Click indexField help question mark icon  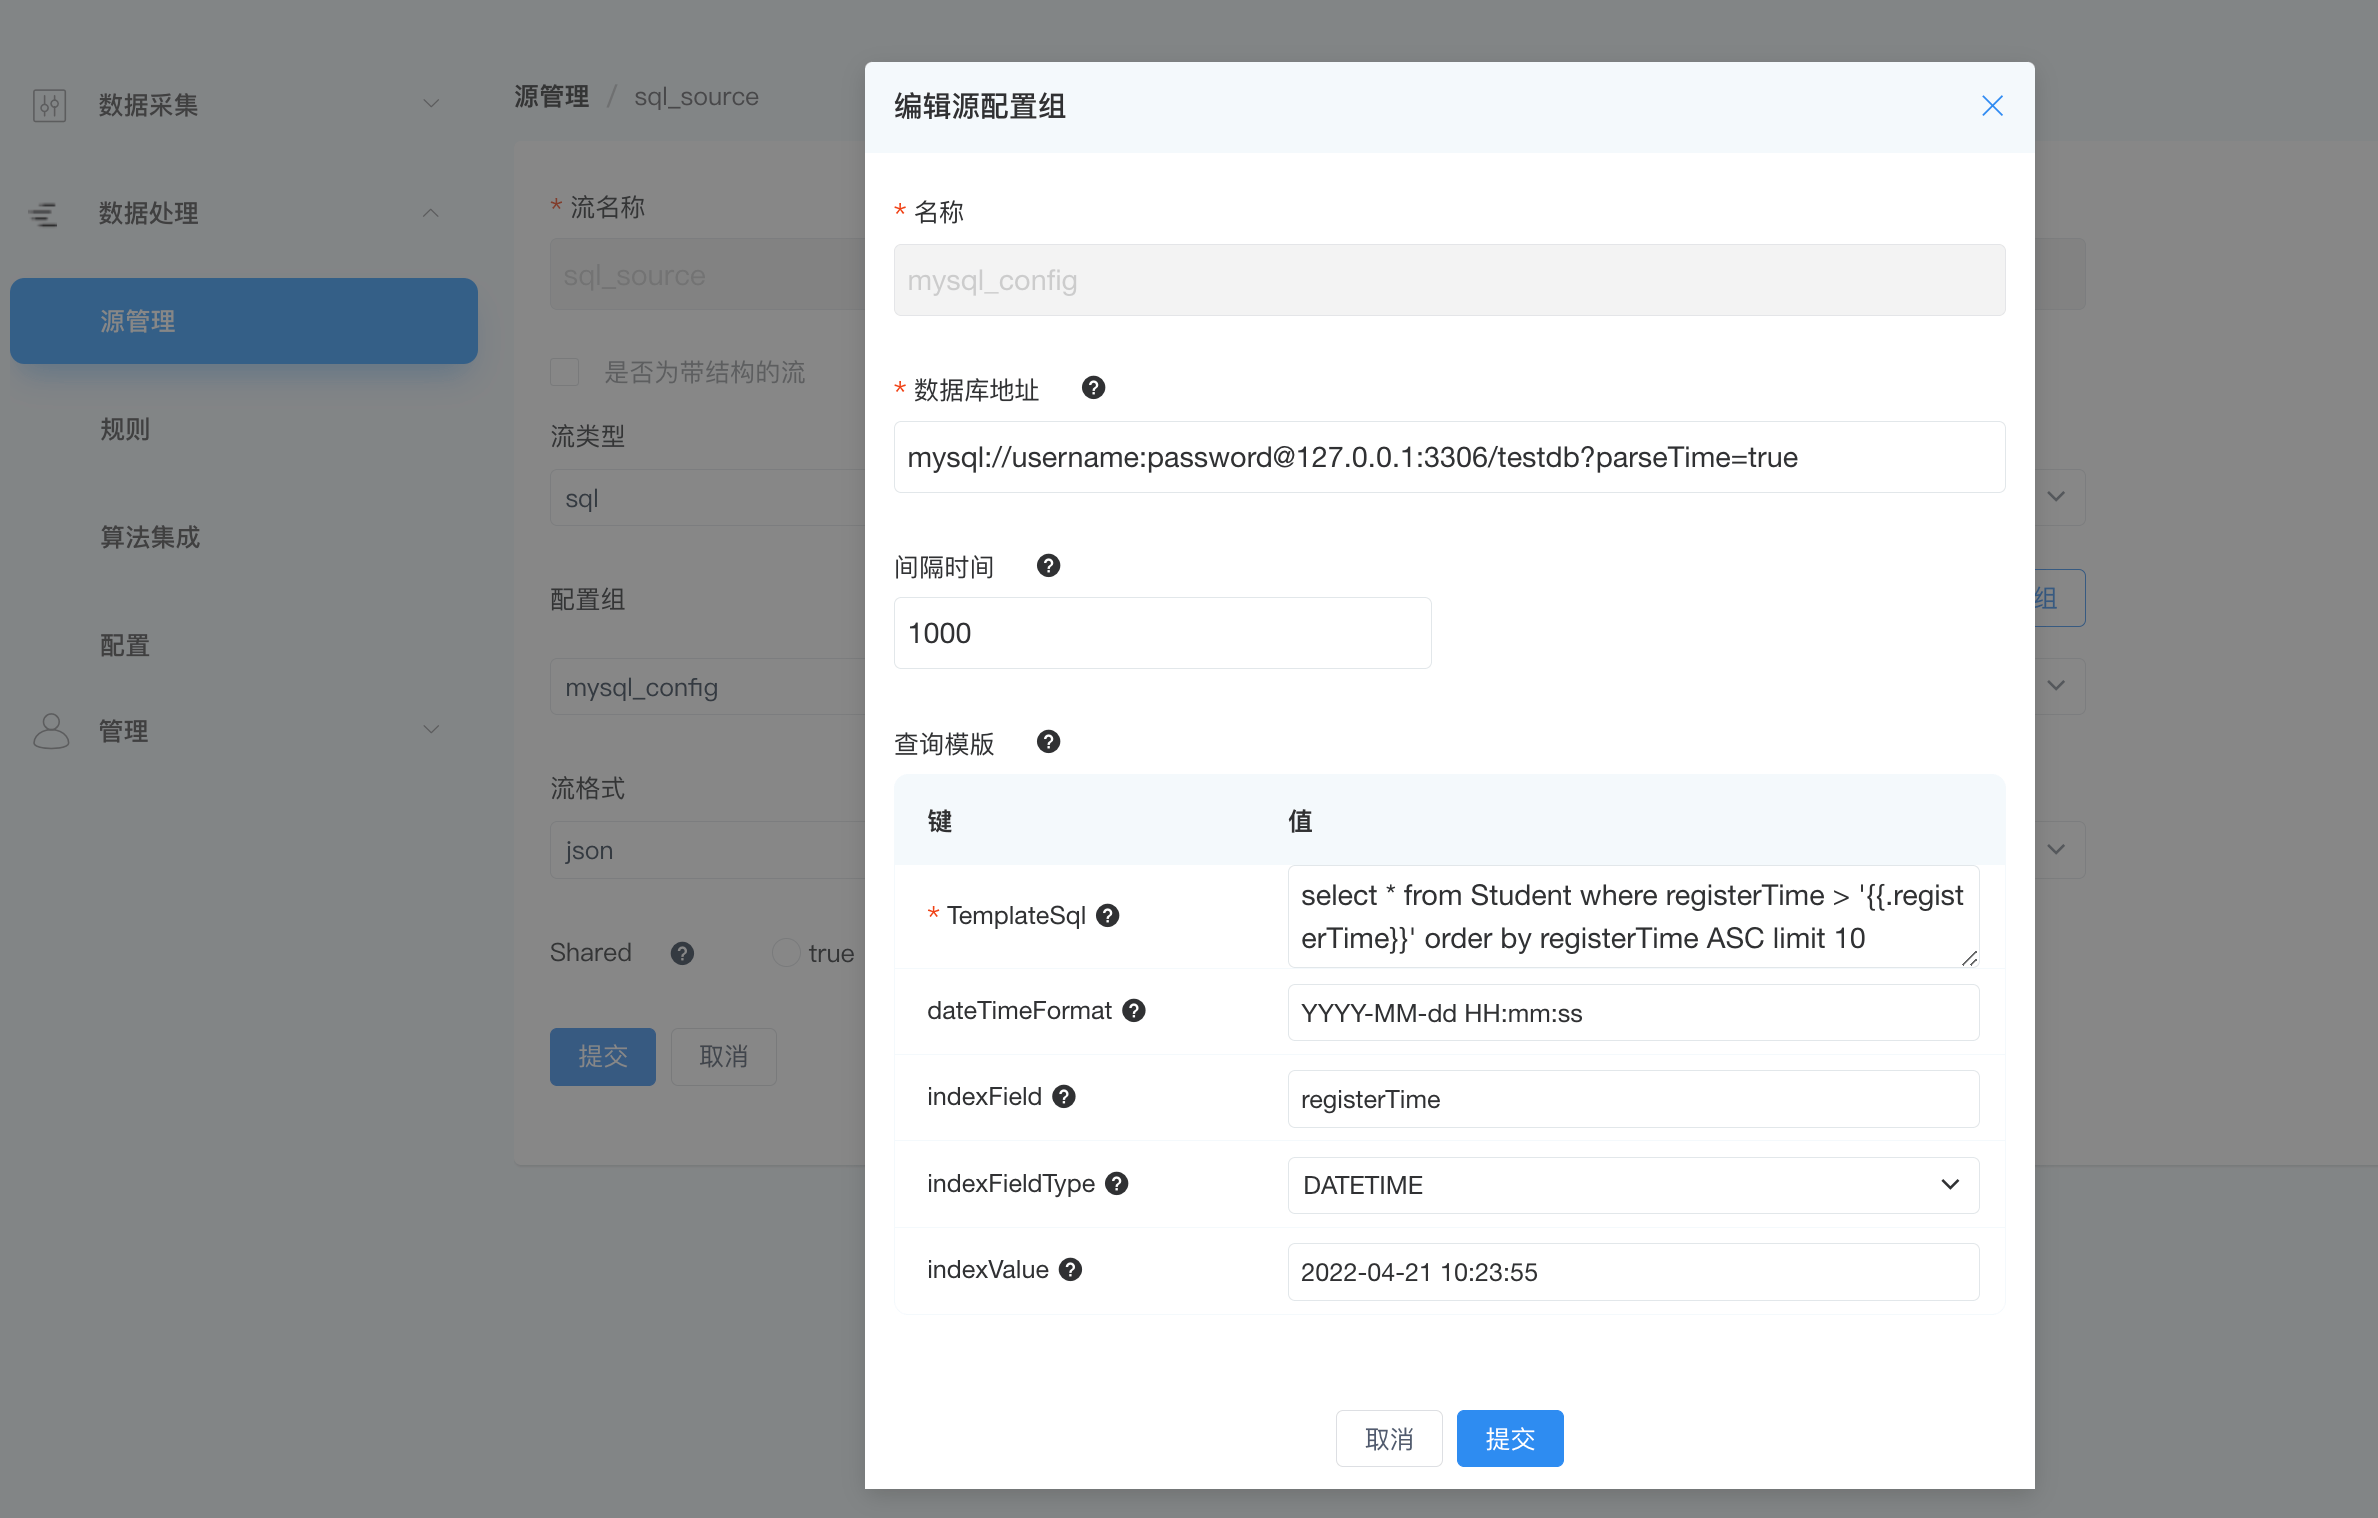pyautogui.click(x=1064, y=1097)
